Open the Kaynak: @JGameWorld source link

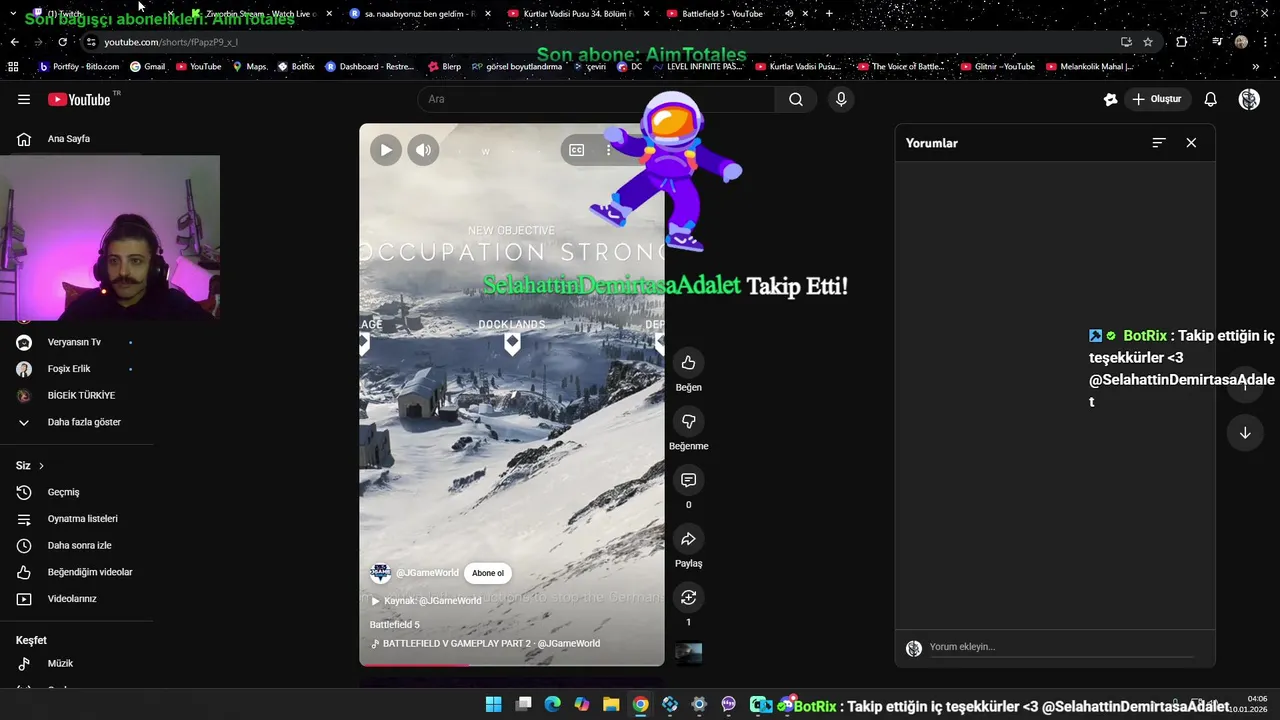click(x=426, y=601)
